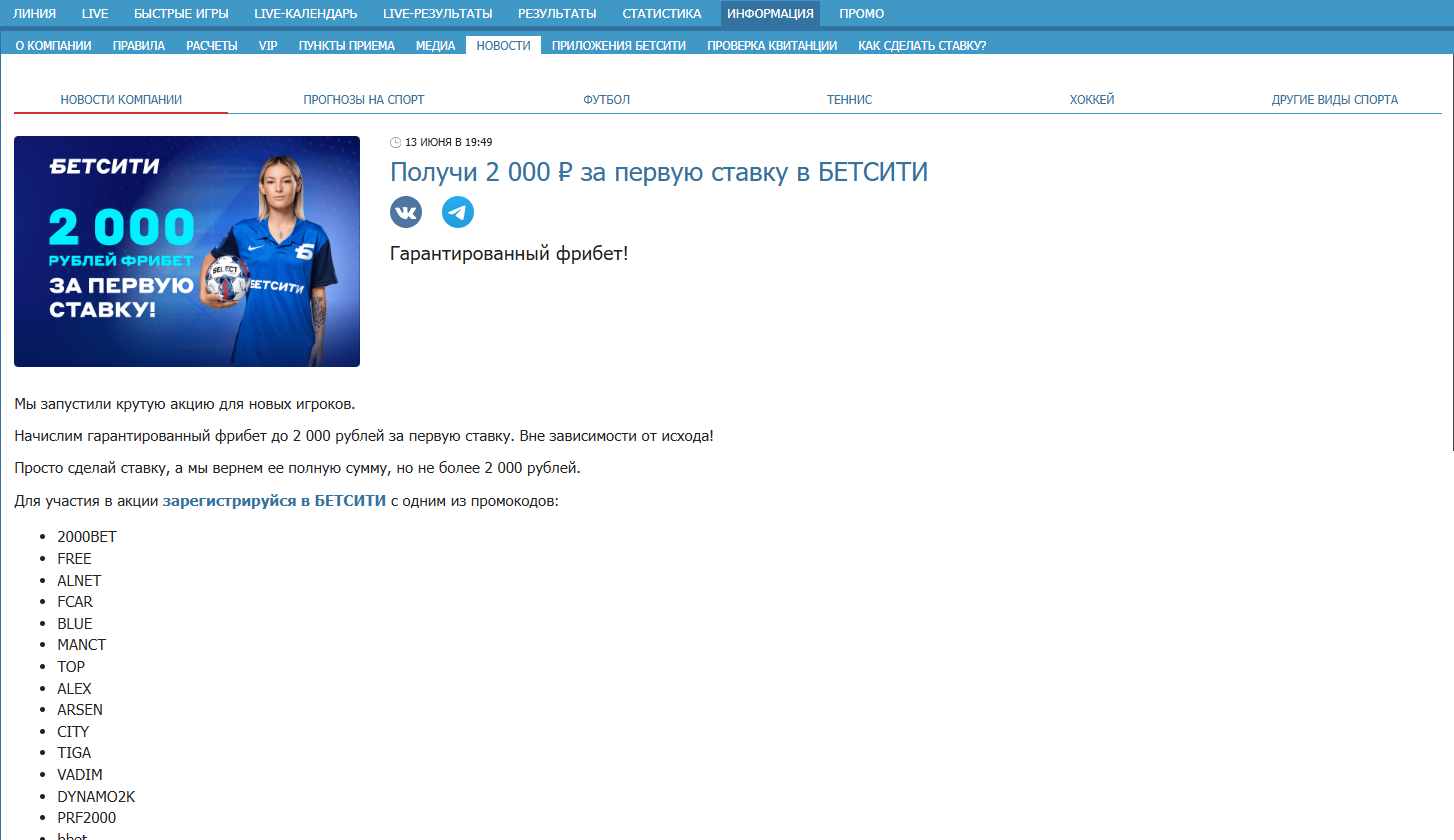This screenshot has height=840, width=1454.
Task: Click promo code 2000BET
Action: click(x=87, y=537)
